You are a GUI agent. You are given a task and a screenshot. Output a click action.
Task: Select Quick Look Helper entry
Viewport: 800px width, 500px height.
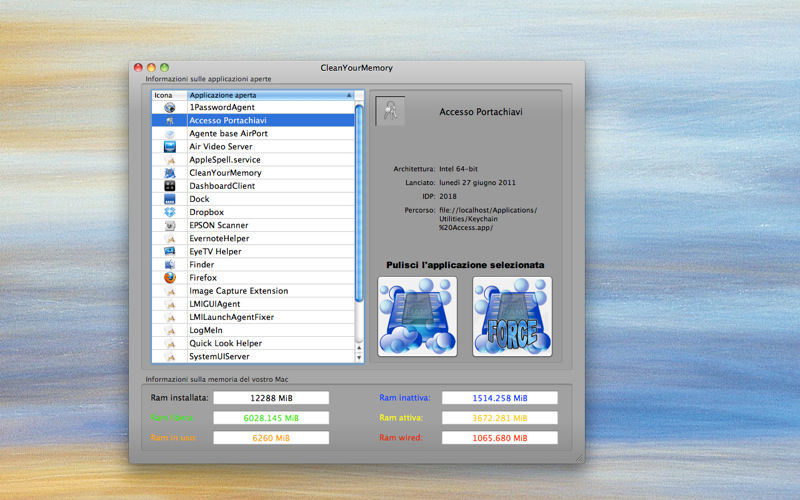coord(253,343)
